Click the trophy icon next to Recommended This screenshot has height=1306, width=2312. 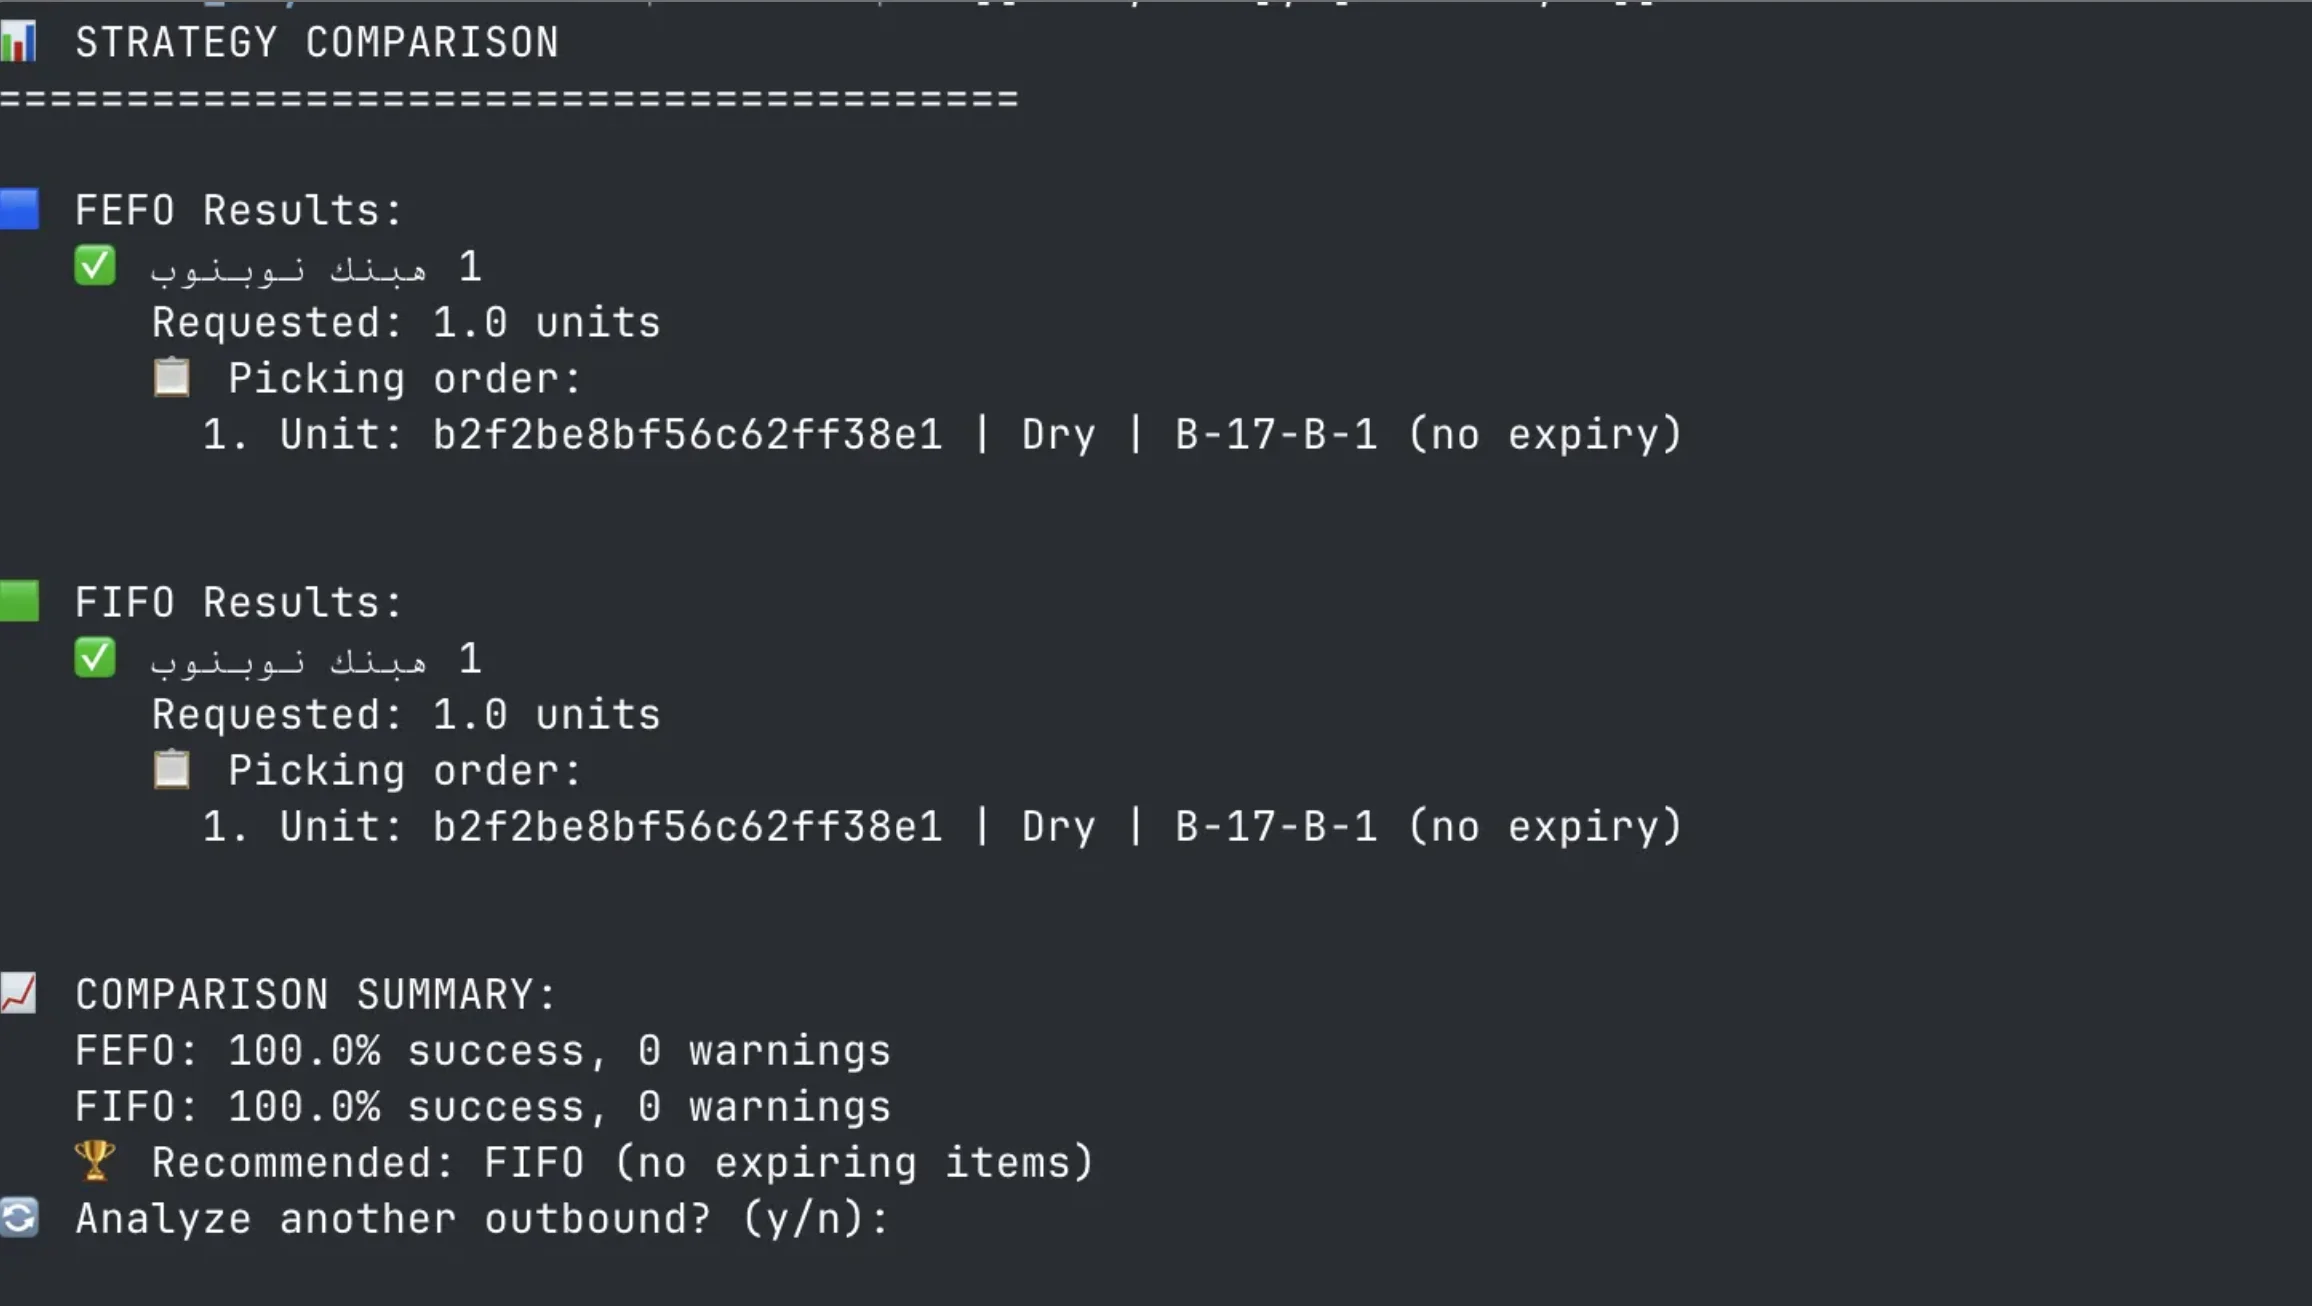pyautogui.click(x=95, y=1161)
